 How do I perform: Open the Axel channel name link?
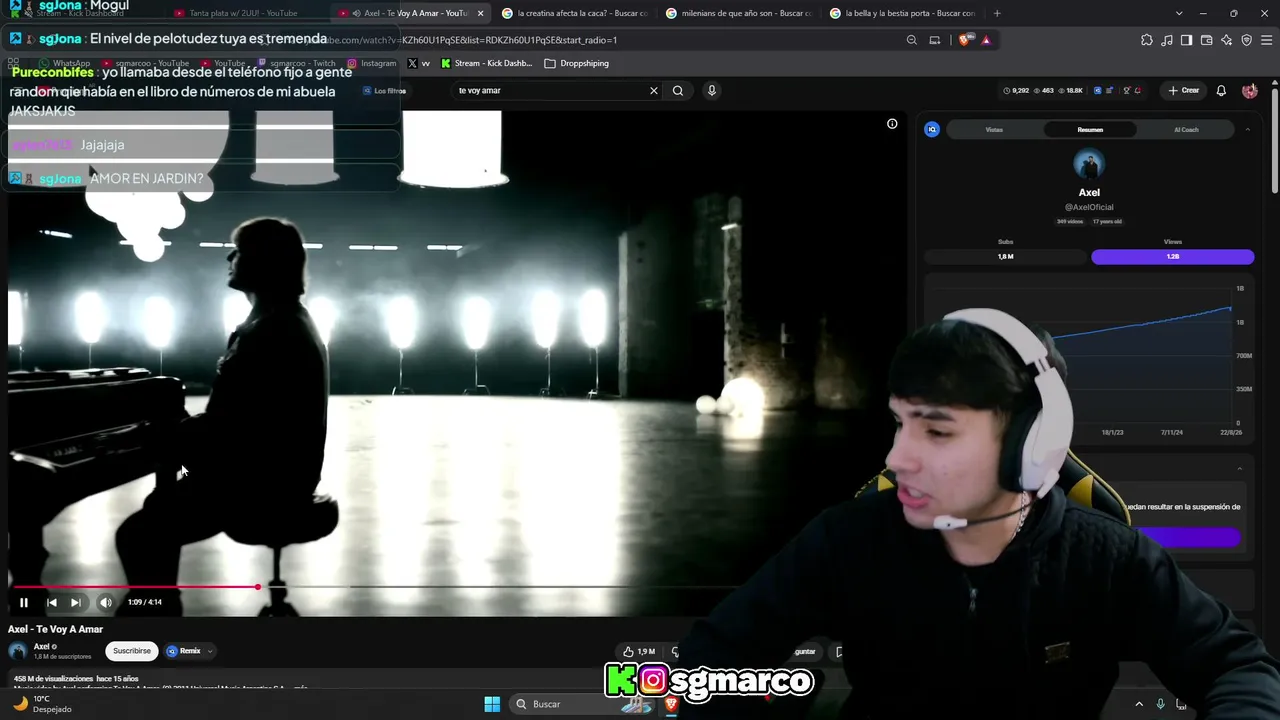point(41,647)
